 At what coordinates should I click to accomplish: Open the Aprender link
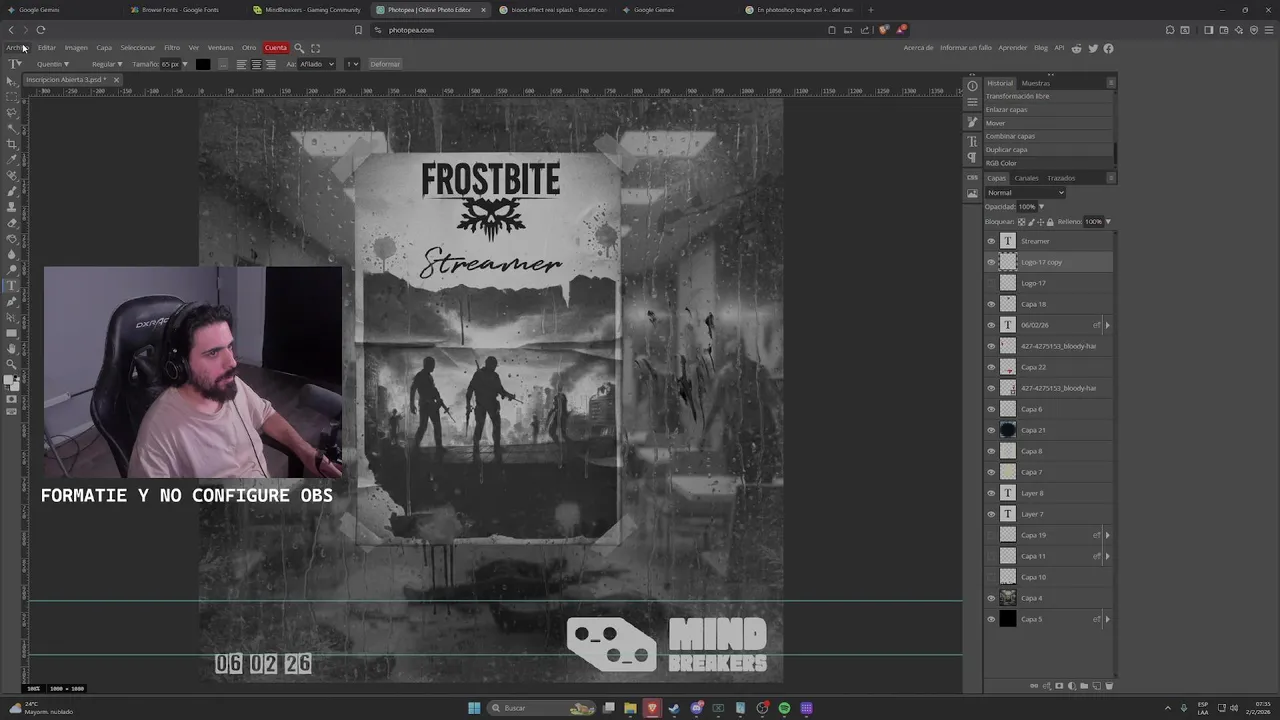coord(1013,48)
